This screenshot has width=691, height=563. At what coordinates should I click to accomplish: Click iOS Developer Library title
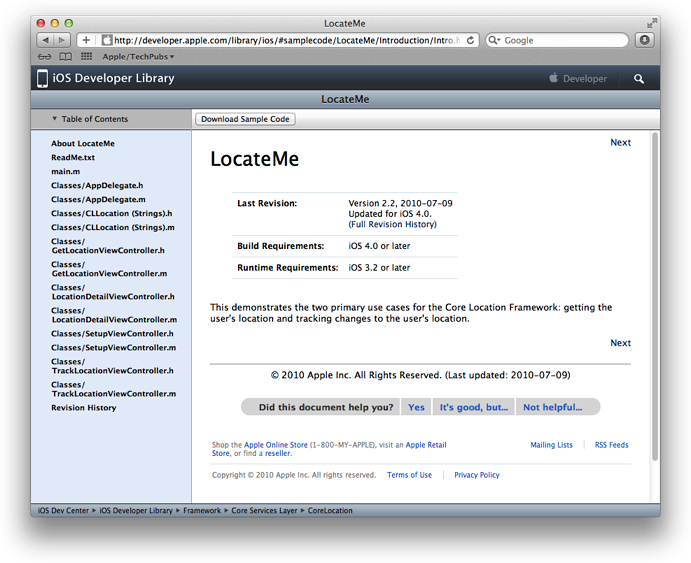(114, 78)
